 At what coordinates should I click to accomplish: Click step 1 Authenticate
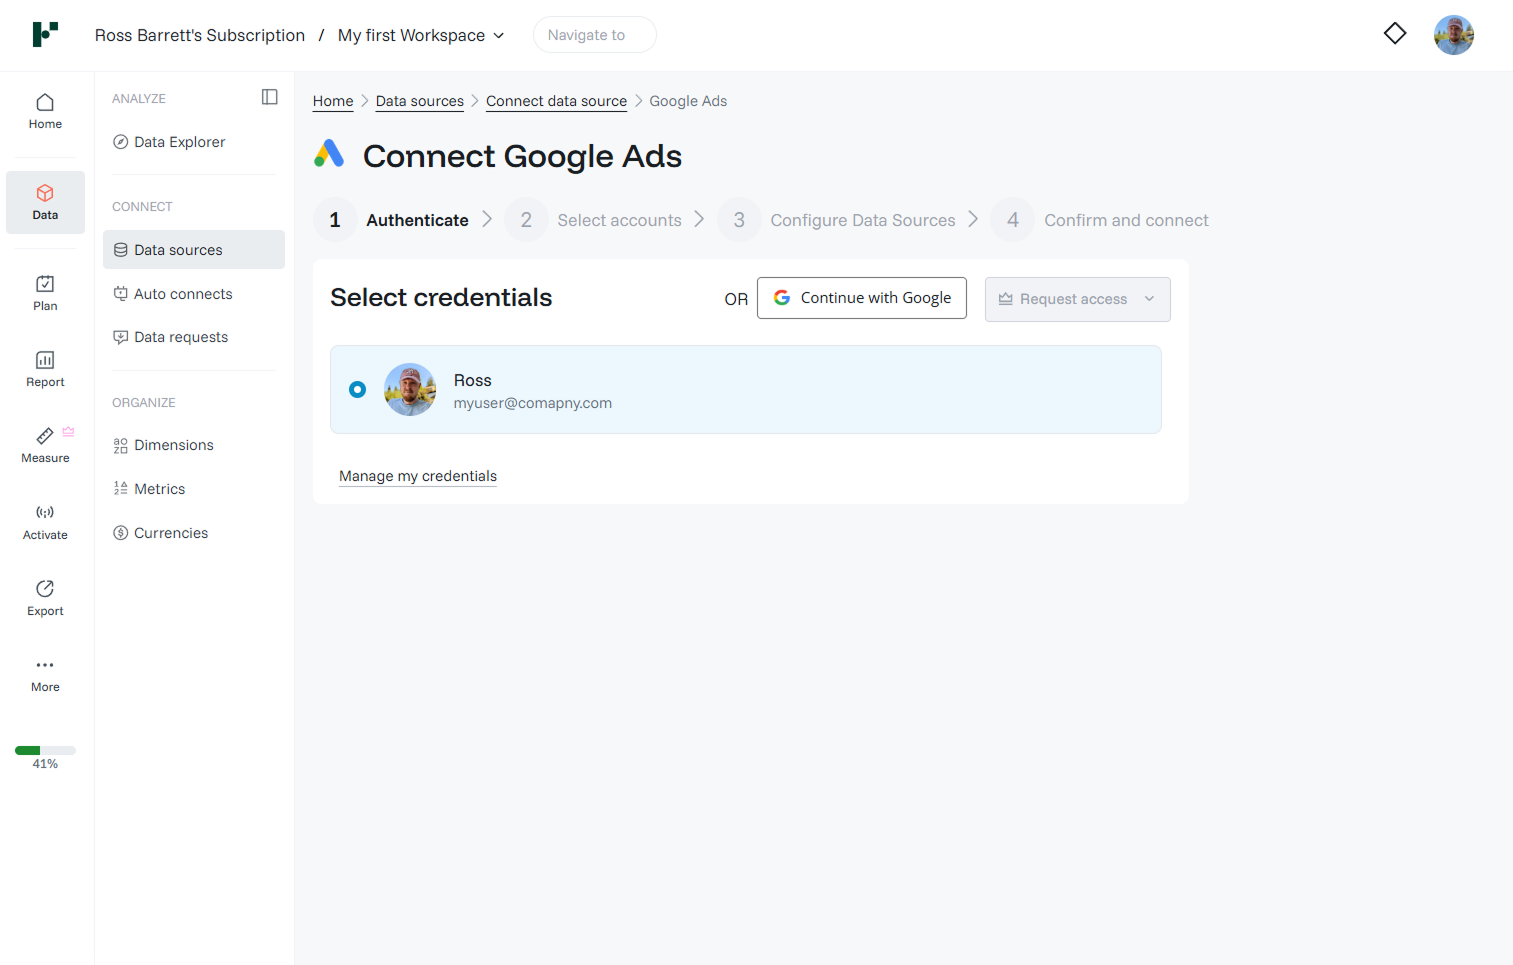point(391,220)
